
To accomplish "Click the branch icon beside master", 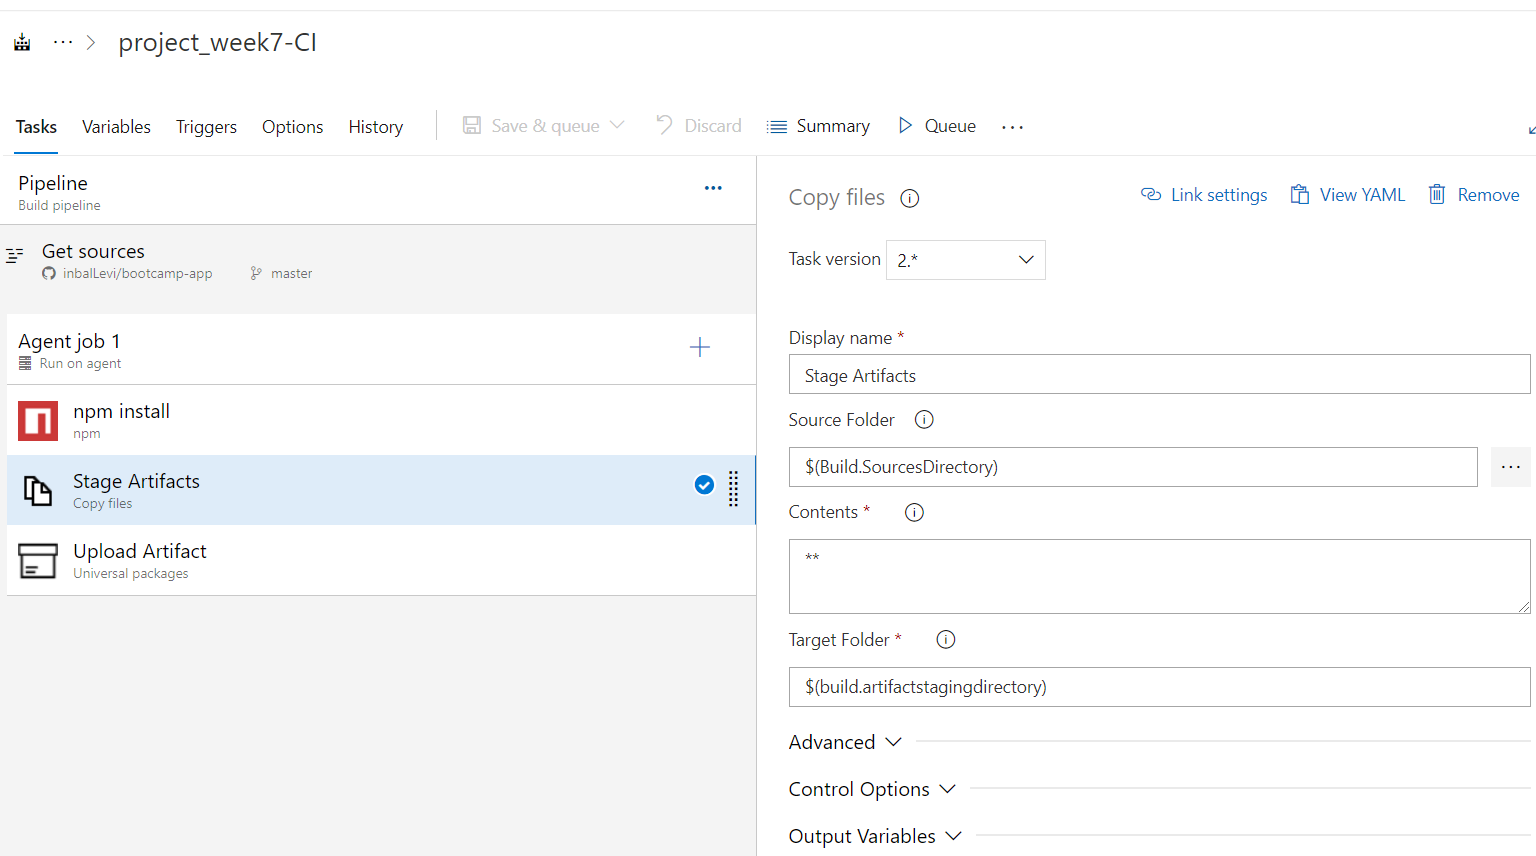I will pos(257,272).
